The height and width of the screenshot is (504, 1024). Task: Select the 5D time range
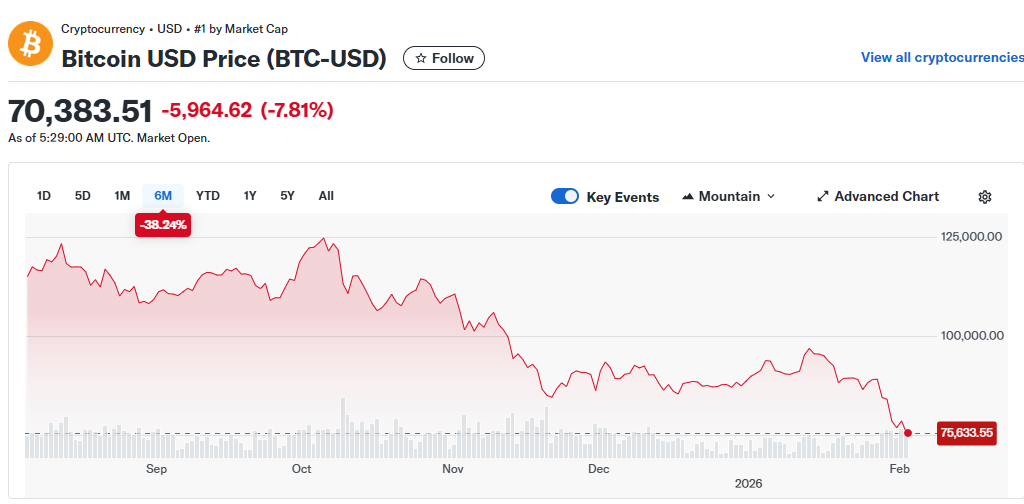(83, 196)
